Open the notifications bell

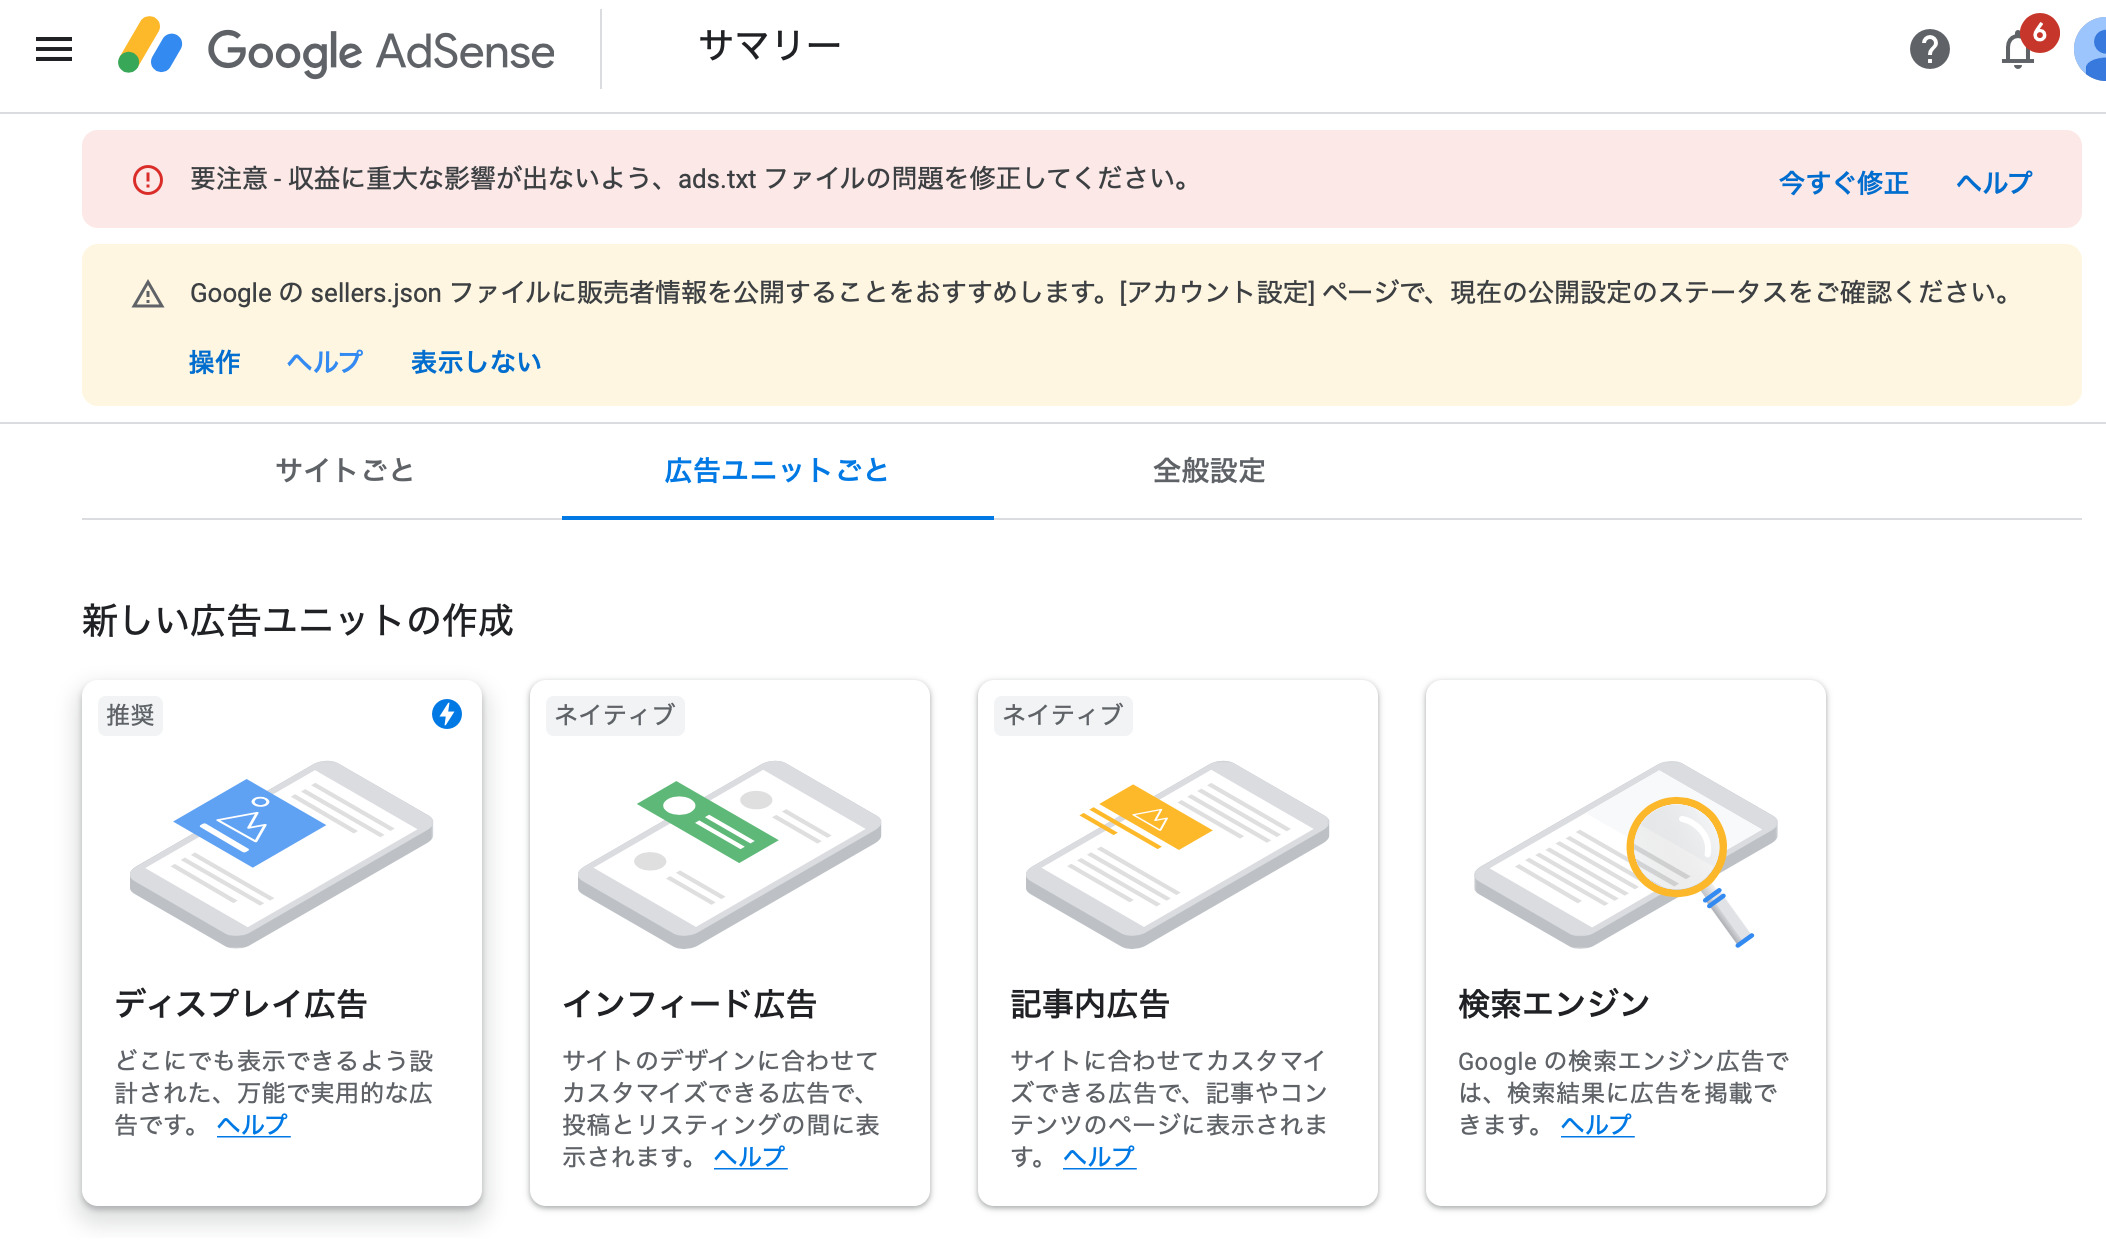pos(2018,49)
